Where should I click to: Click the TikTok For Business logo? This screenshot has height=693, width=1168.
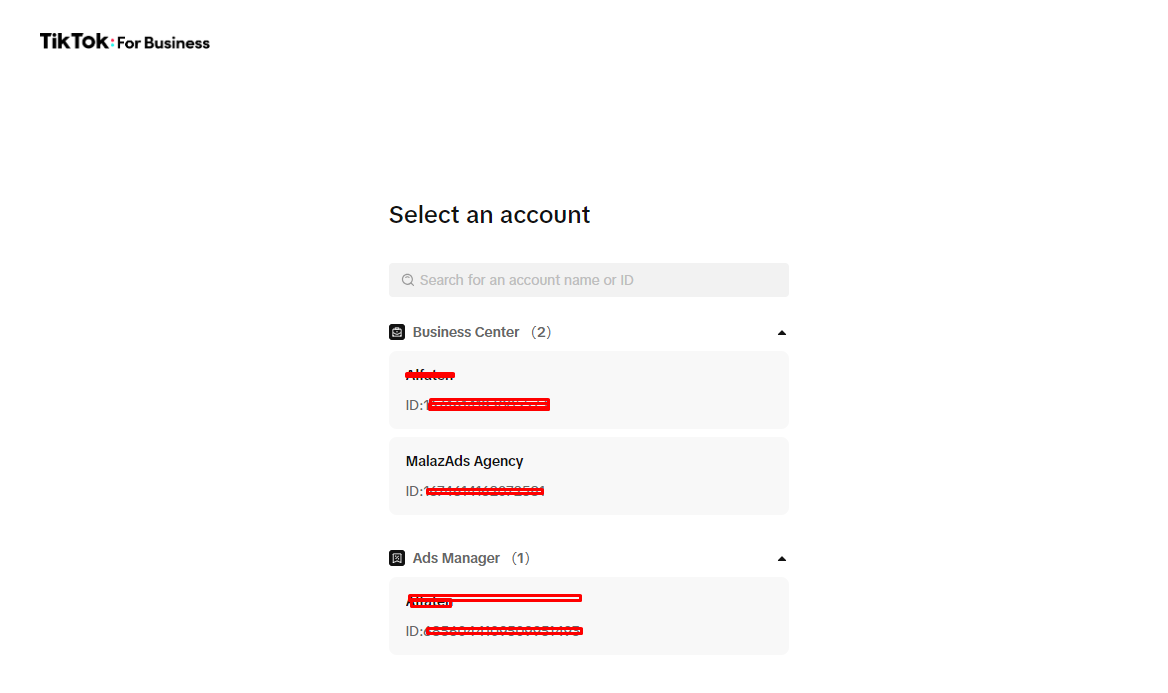click(x=125, y=42)
